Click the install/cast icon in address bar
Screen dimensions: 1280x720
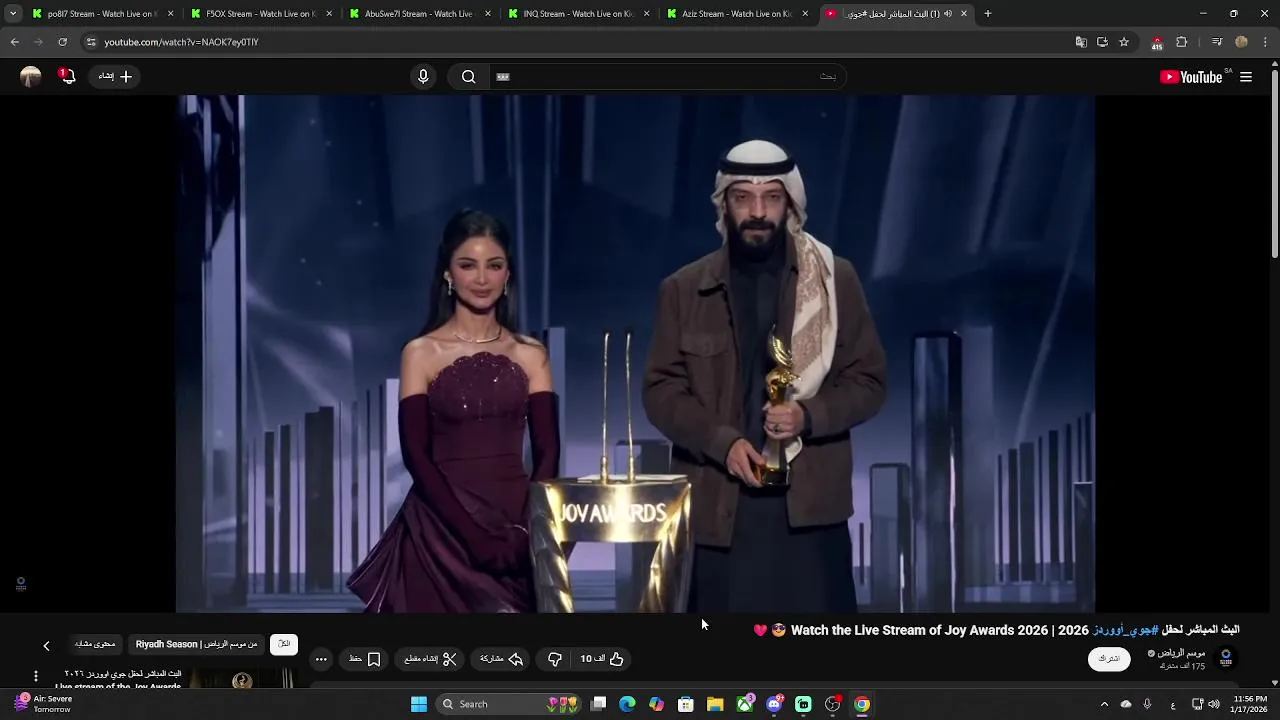[1102, 42]
